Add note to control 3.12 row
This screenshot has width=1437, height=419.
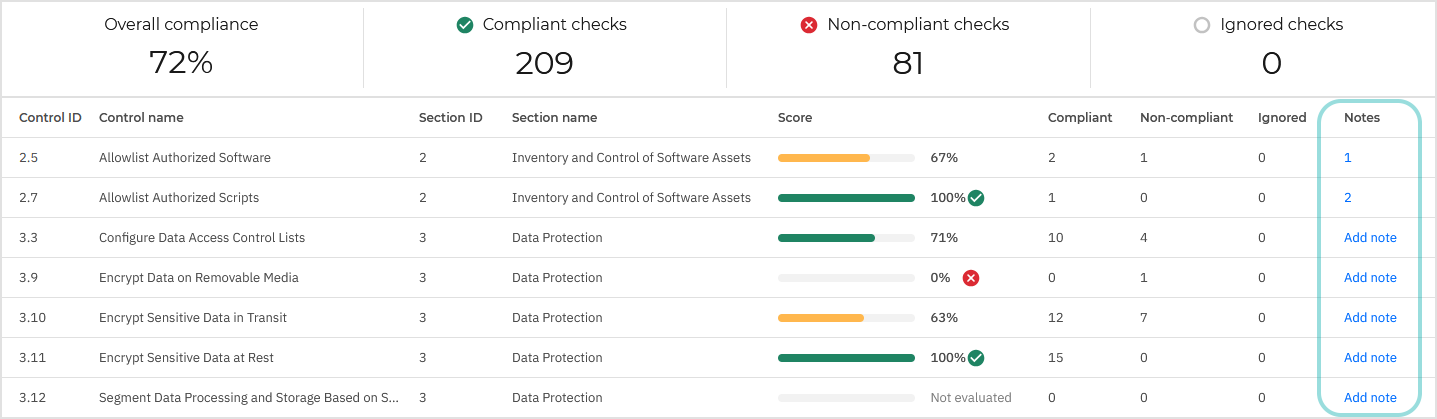[1370, 398]
